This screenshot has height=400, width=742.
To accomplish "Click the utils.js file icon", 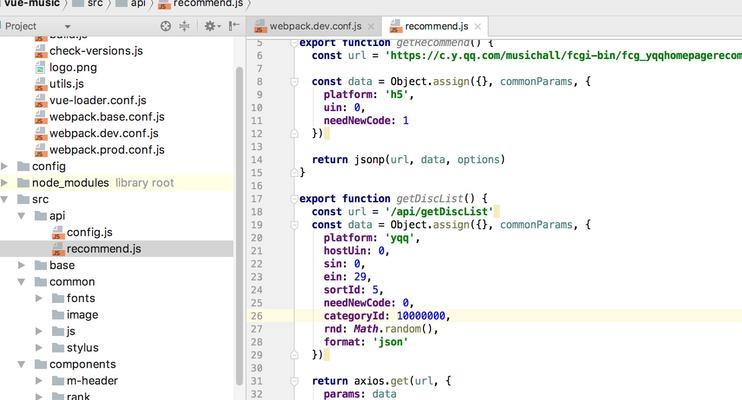I will pos(41,84).
